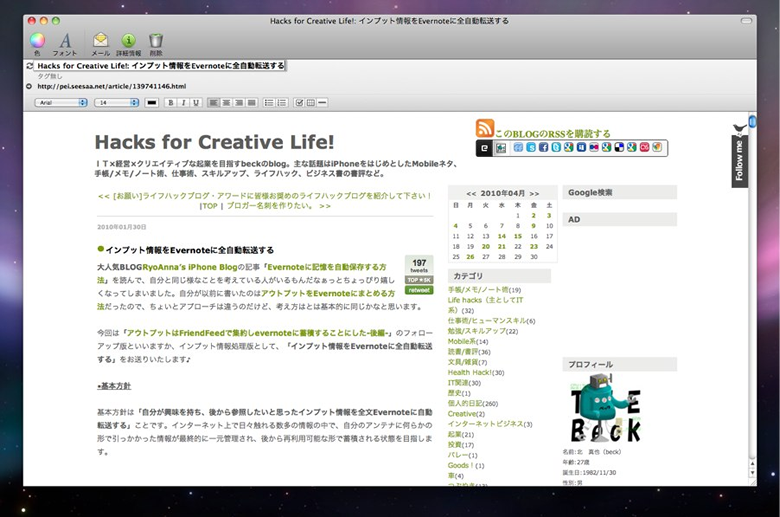The height and width of the screenshot is (517, 780).
Task: Open the 読書/書評 category link
Action: pyautogui.click(x=463, y=352)
